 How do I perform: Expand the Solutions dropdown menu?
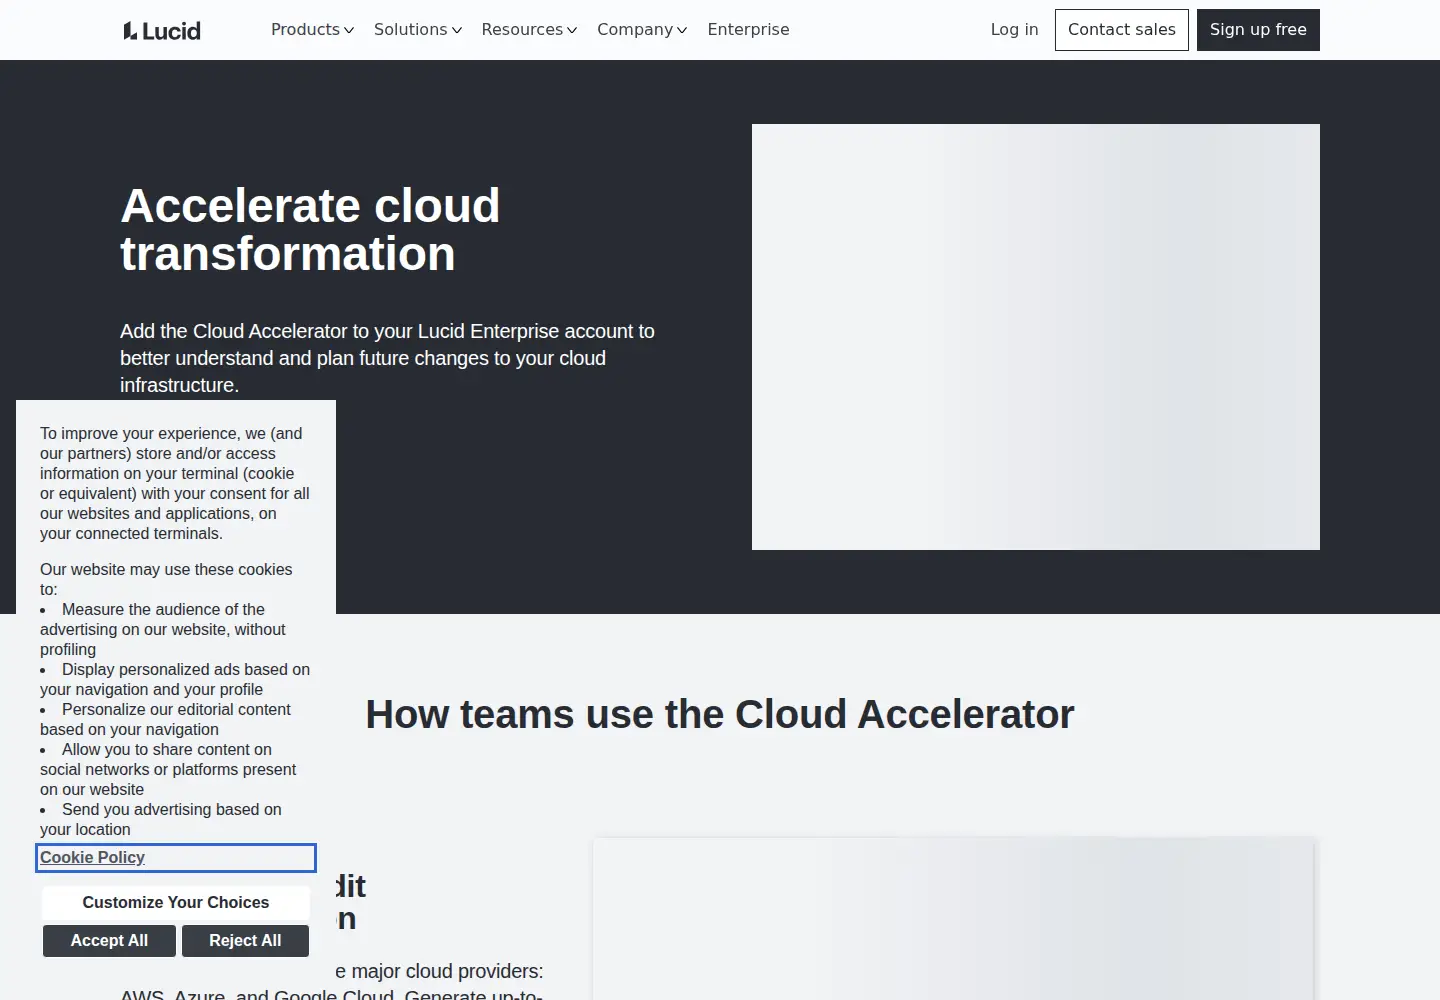click(418, 30)
